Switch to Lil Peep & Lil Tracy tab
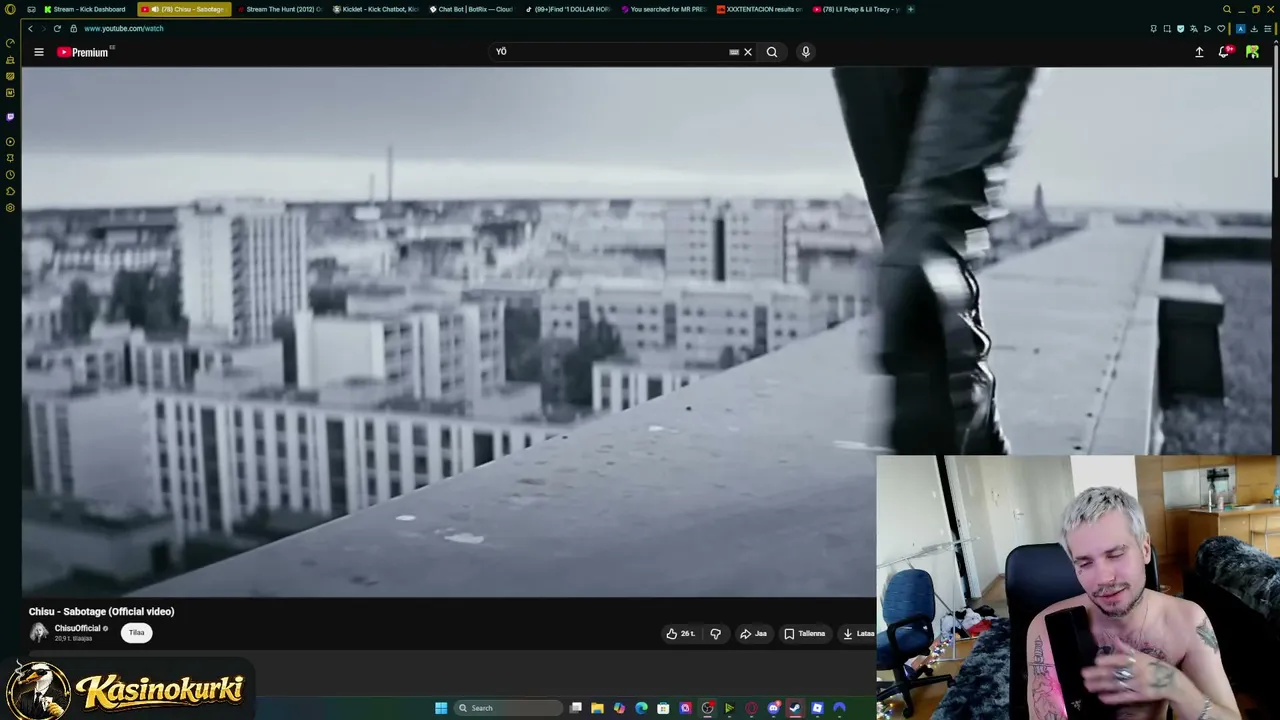Image resolution: width=1280 pixels, height=720 pixels. (856, 9)
